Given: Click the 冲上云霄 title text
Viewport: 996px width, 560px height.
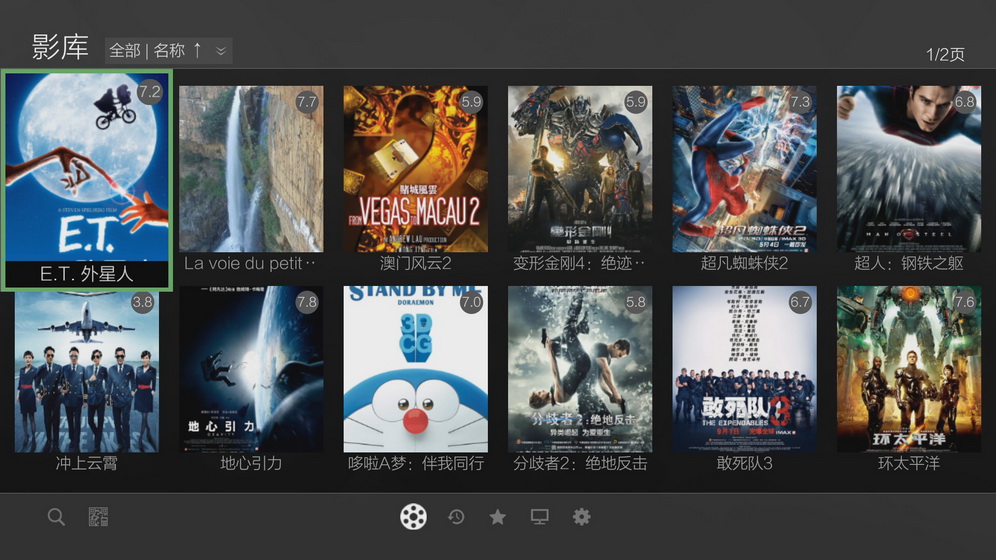Looking at the screenshot, I should coord(87,463).
